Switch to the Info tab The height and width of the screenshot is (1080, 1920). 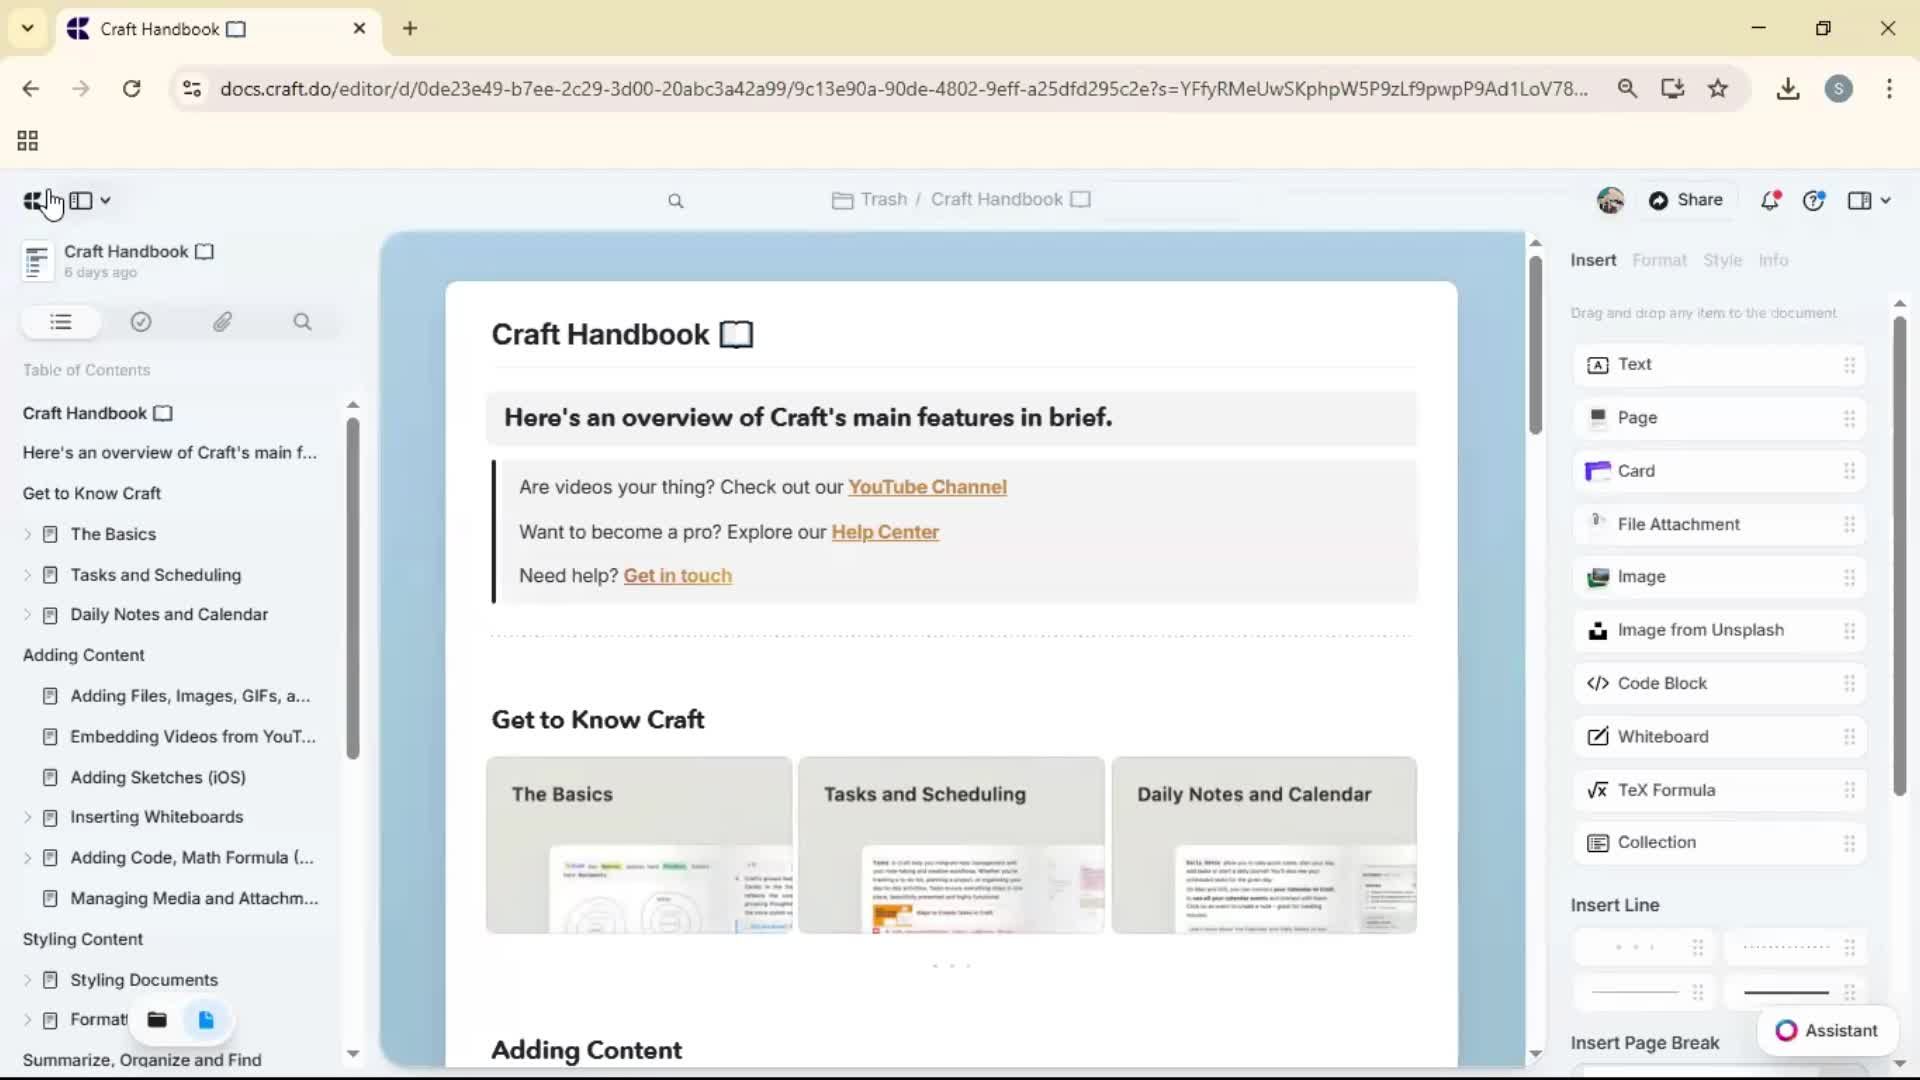coord(1774,260)
